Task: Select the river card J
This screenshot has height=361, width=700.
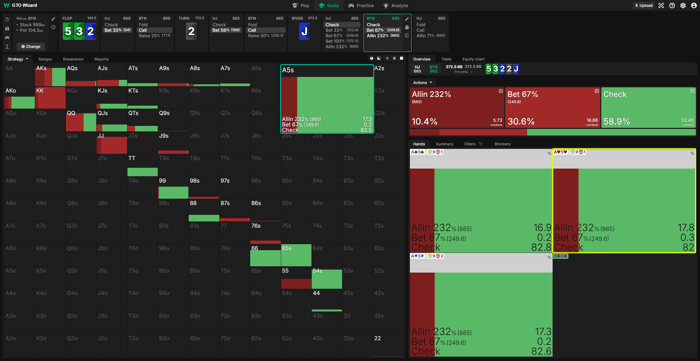Action: point(304,31)
